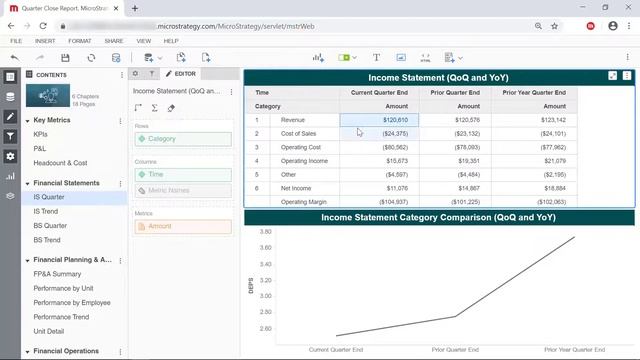Click the undo arrow in toolbar
The image size is (640, 360).
15,58
